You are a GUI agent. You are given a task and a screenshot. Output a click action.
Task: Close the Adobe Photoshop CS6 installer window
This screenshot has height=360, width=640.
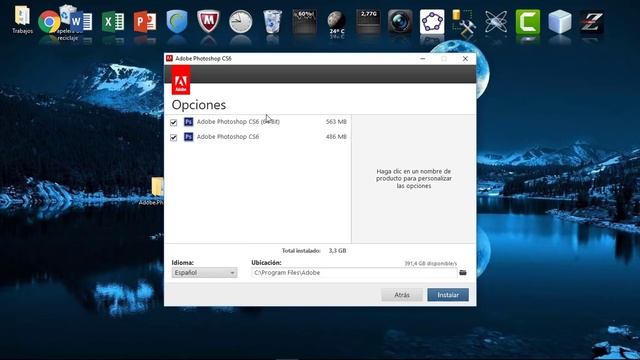click(x=465, y=59)
